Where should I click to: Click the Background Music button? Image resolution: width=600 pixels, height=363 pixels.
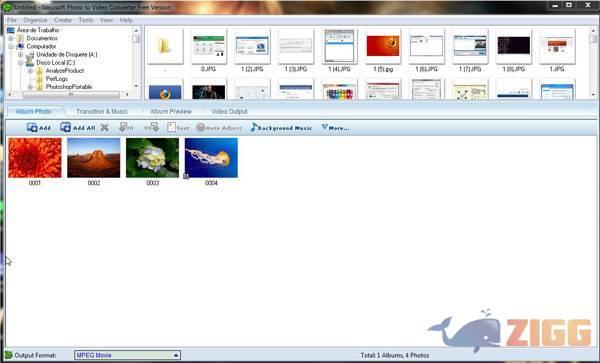click(281, 128)
